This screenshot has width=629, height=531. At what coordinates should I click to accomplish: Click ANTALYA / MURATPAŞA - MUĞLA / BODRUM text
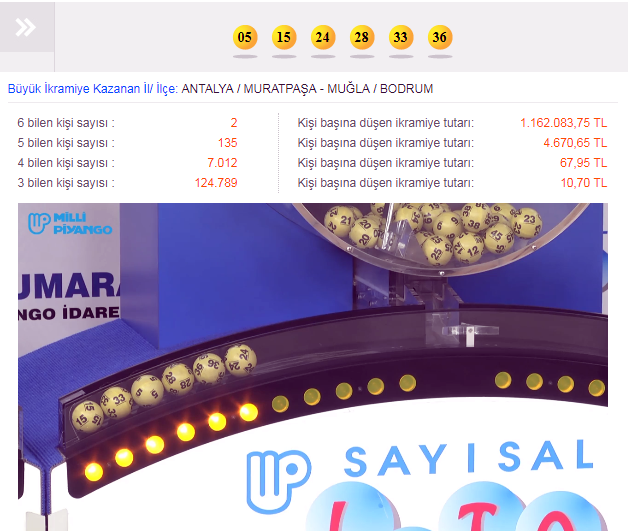click(307, 89)
